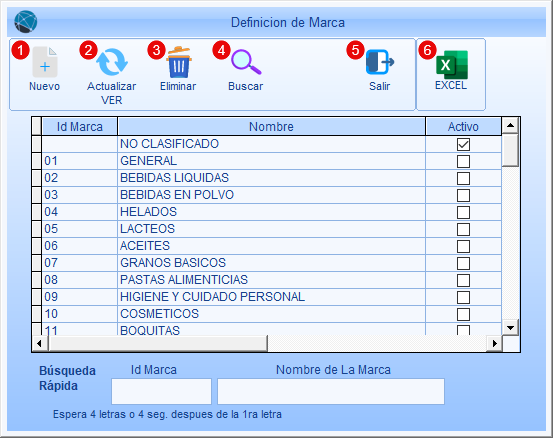Screen dimensions: 553x438
Task: Click the scroll left arrow of the grid
Action: [39, 343]
